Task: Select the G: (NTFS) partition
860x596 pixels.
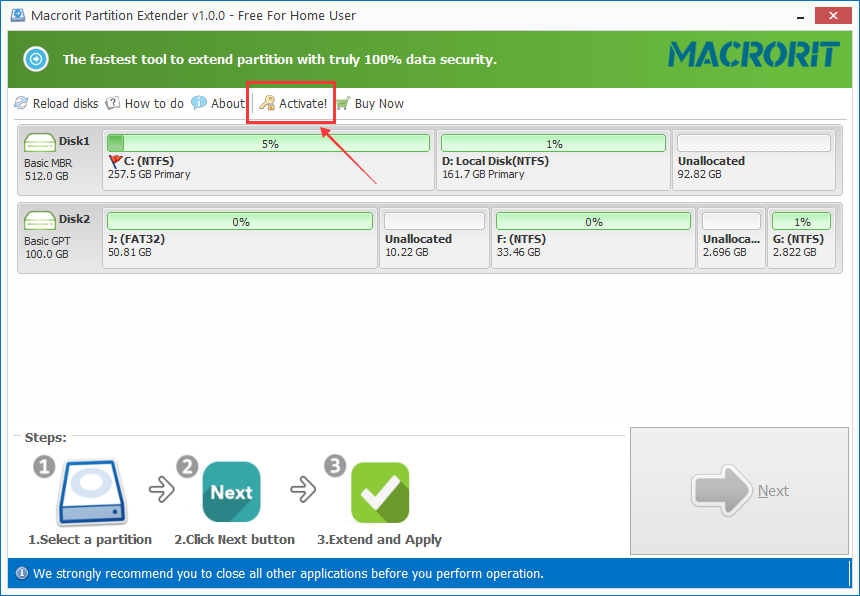Action: [x=801, y=245]
